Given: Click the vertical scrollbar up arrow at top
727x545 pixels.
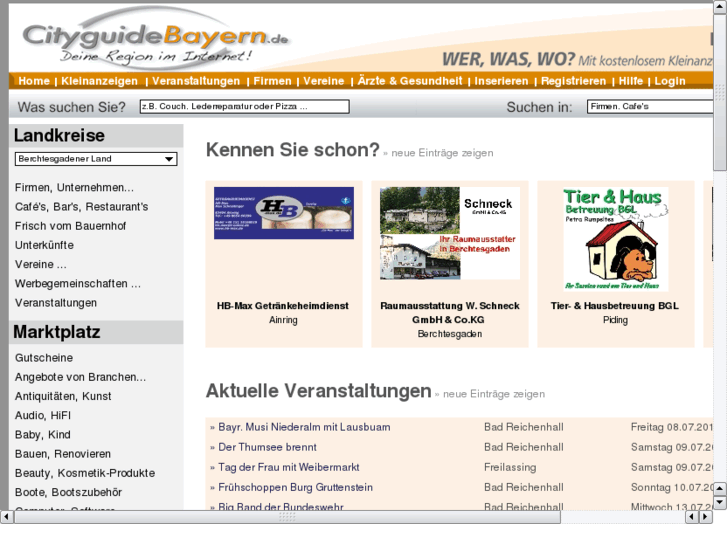Looking at the screenshot, I should [720, 6].
